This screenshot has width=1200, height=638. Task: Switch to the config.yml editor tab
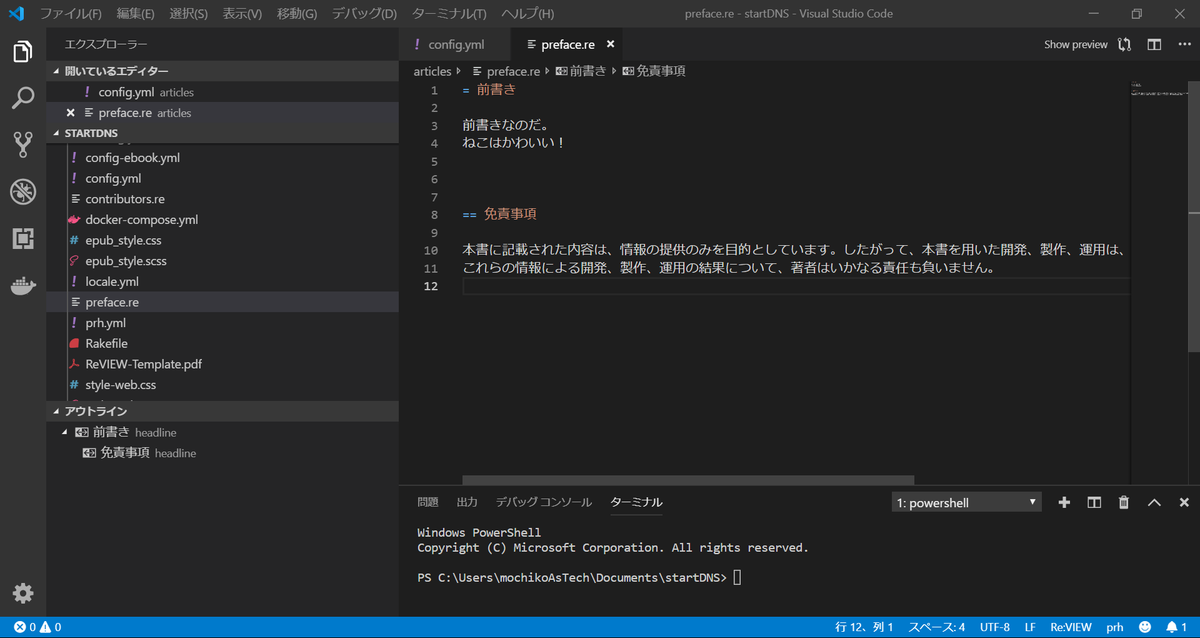click(x=455, y=44)
